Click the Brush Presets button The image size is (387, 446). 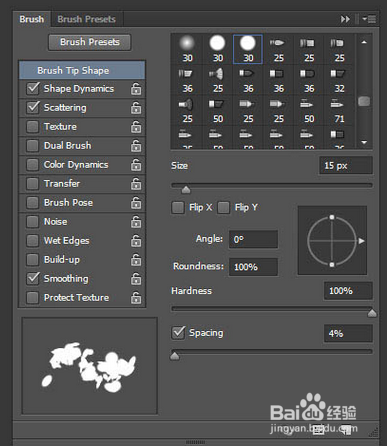90,42
